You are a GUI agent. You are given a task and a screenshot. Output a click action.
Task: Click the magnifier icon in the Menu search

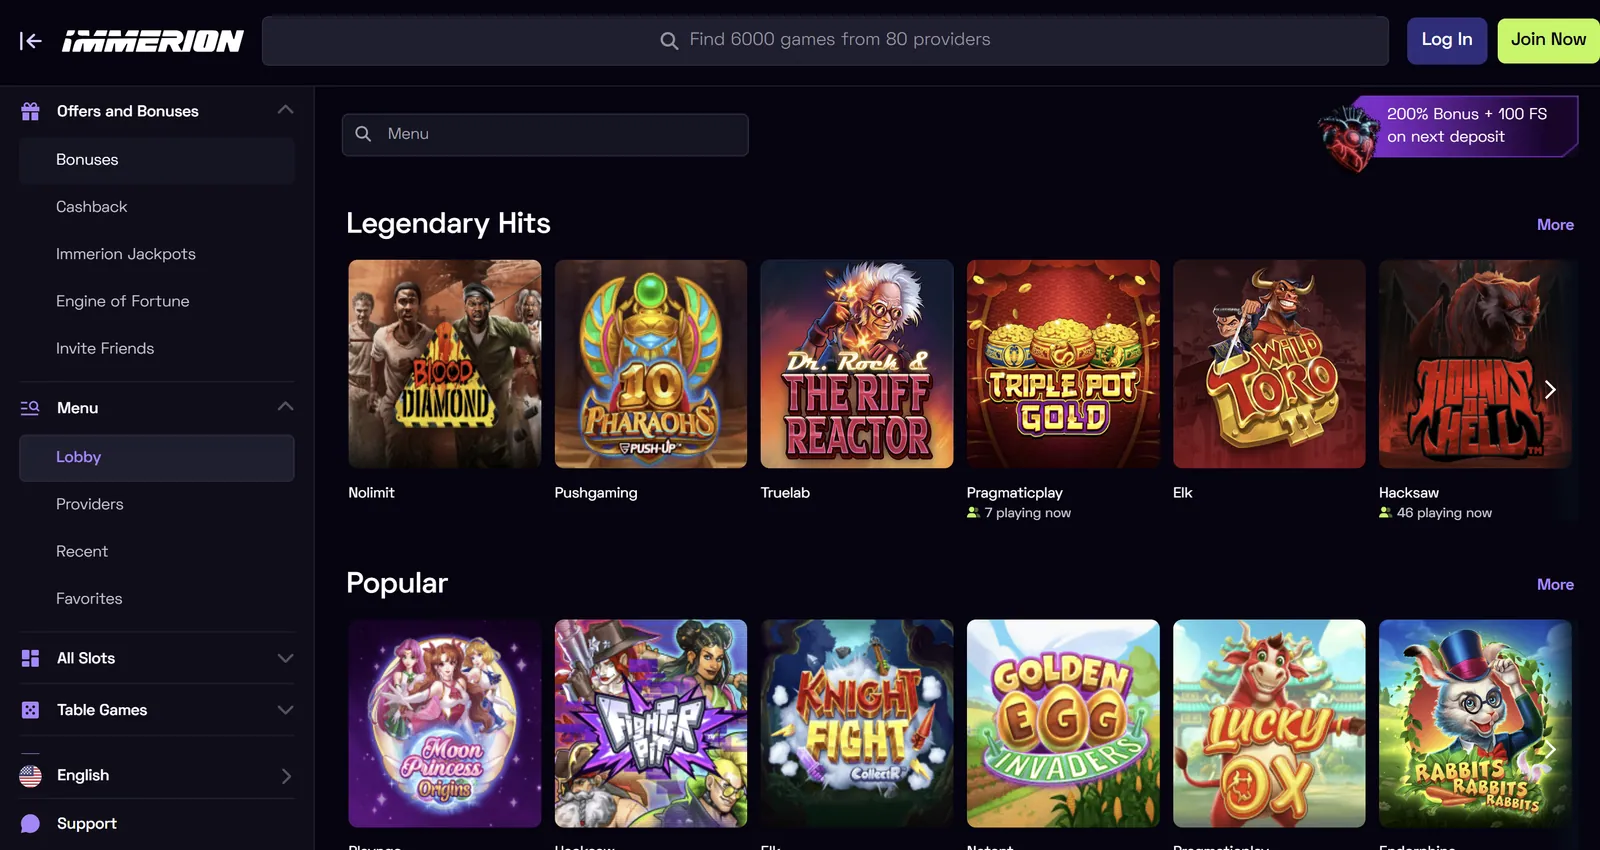363,134
